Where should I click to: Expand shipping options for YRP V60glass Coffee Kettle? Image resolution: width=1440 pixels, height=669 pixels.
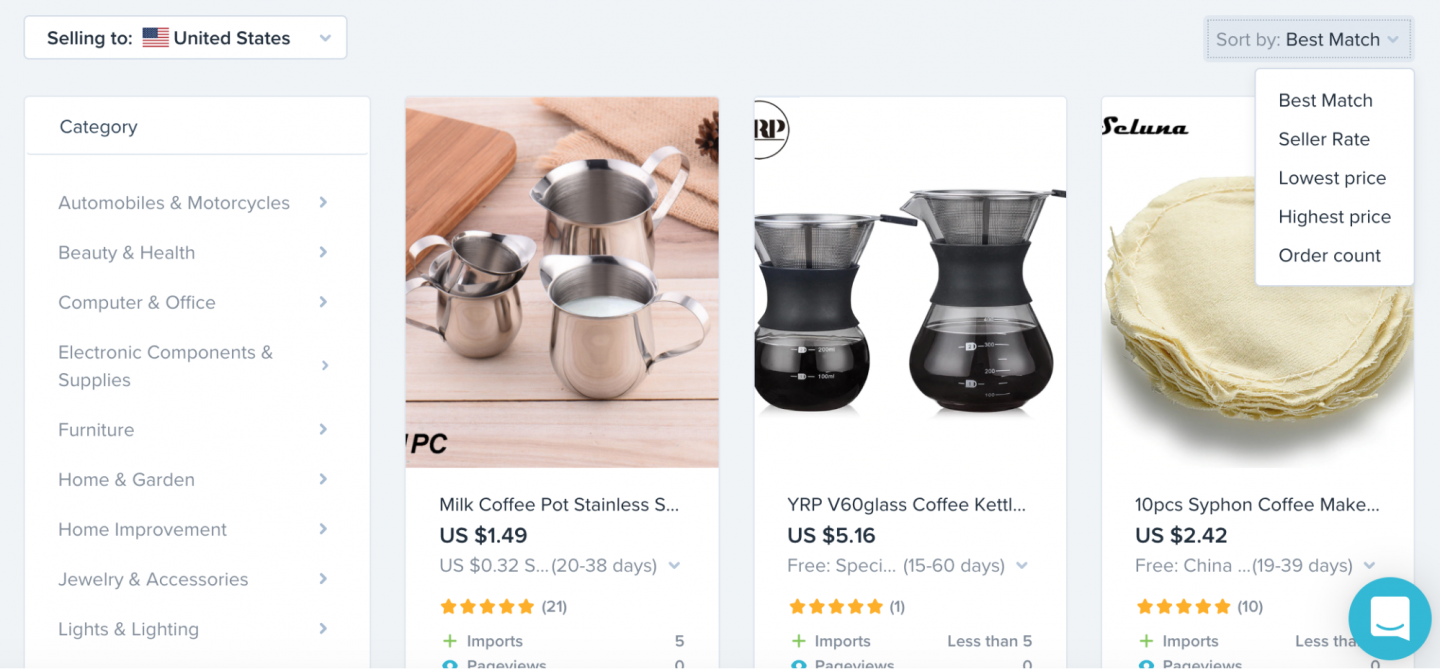point(1022,566)
